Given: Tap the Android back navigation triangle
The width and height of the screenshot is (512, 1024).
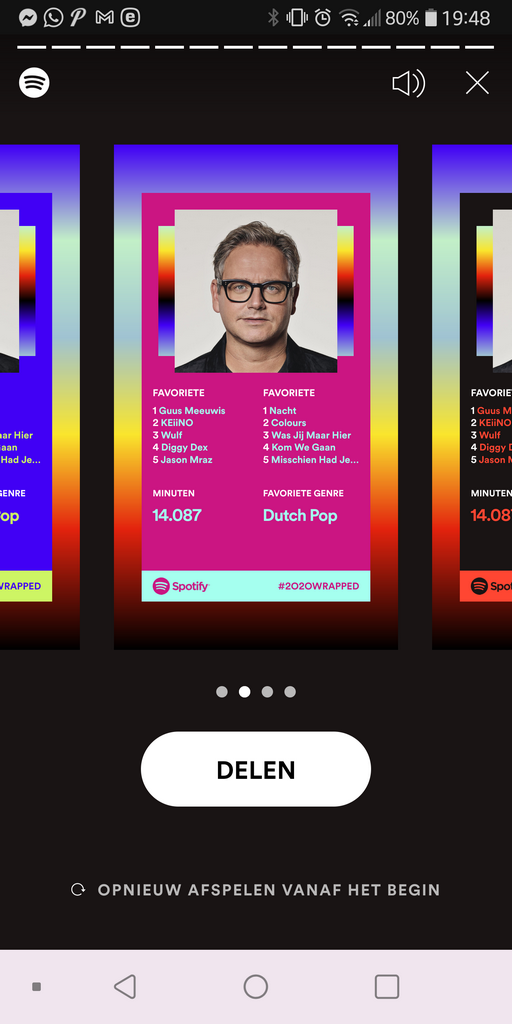Looking at the screenshot, I should click(x=125, y=987).
